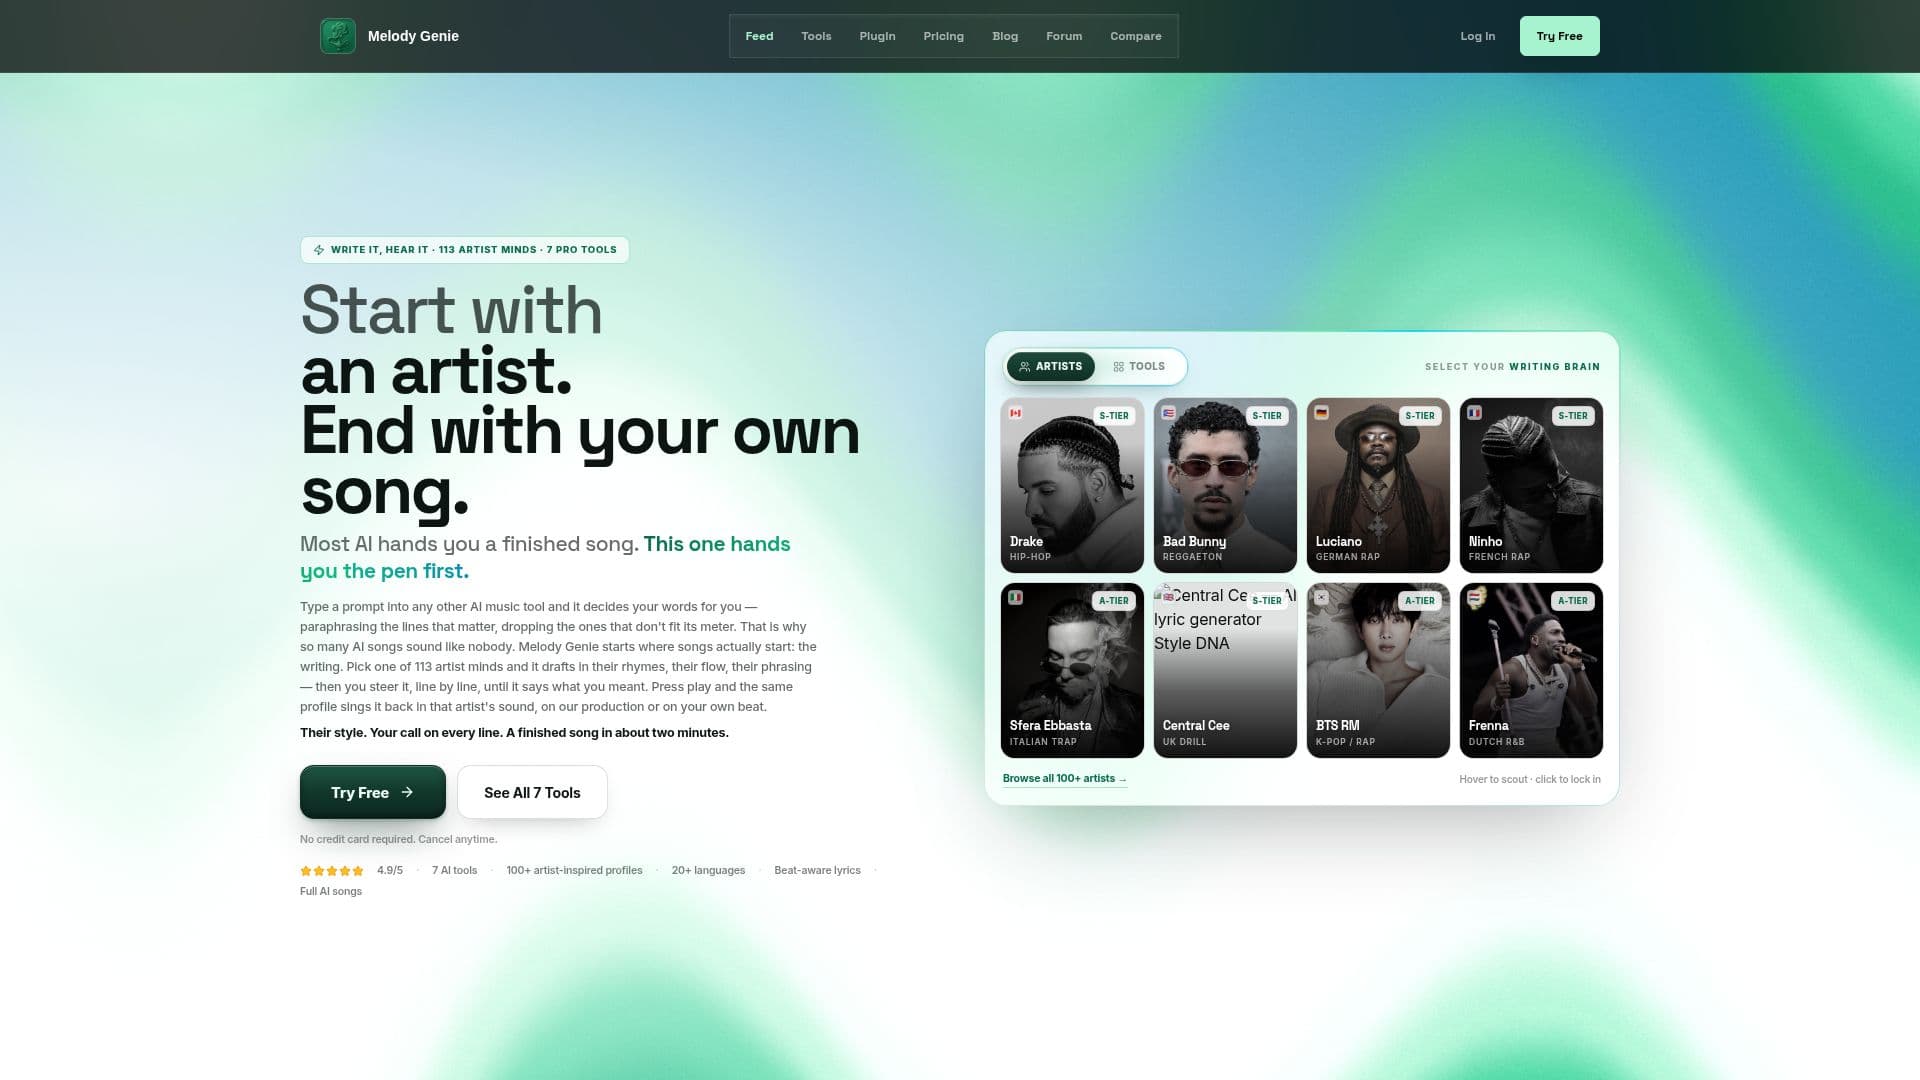1920x1080 pixels.
Task: Click the Log In link
Action: click(1477, 36)
